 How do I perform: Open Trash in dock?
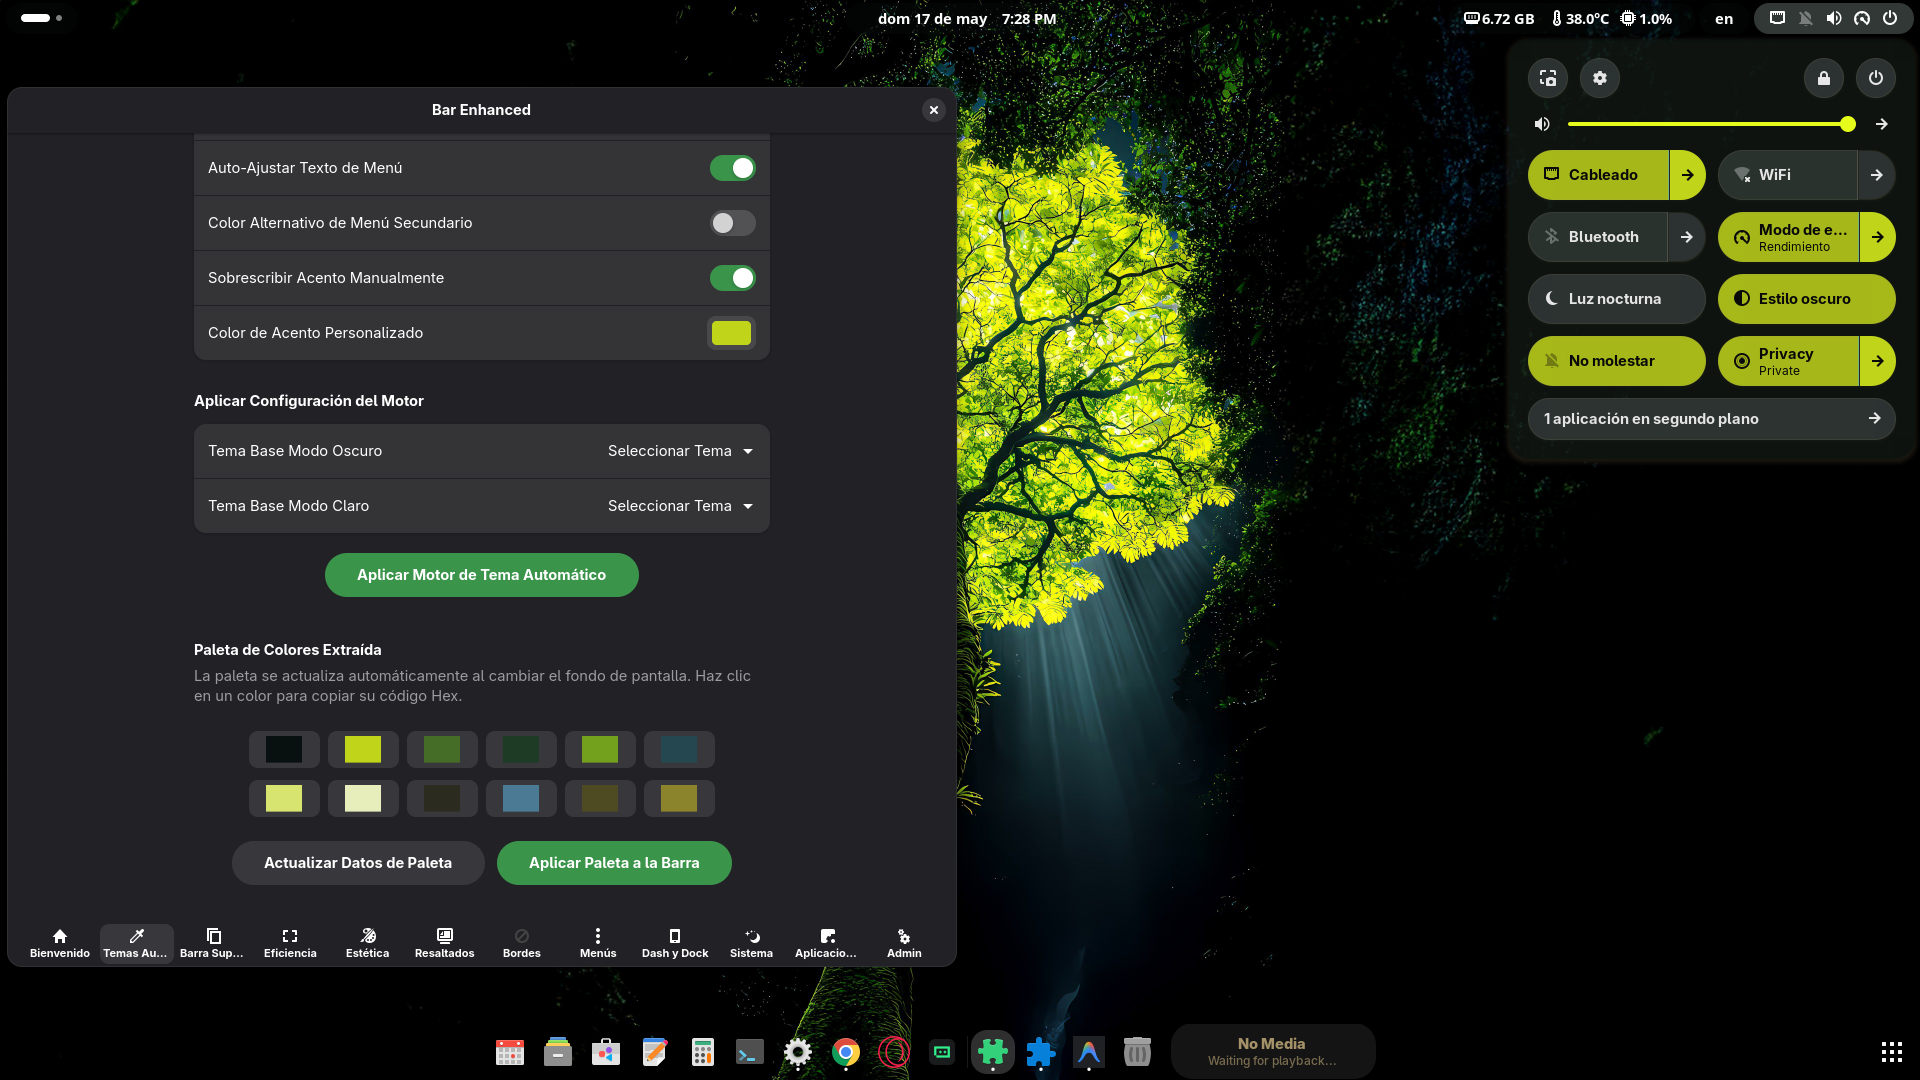coord(1137,1052)
